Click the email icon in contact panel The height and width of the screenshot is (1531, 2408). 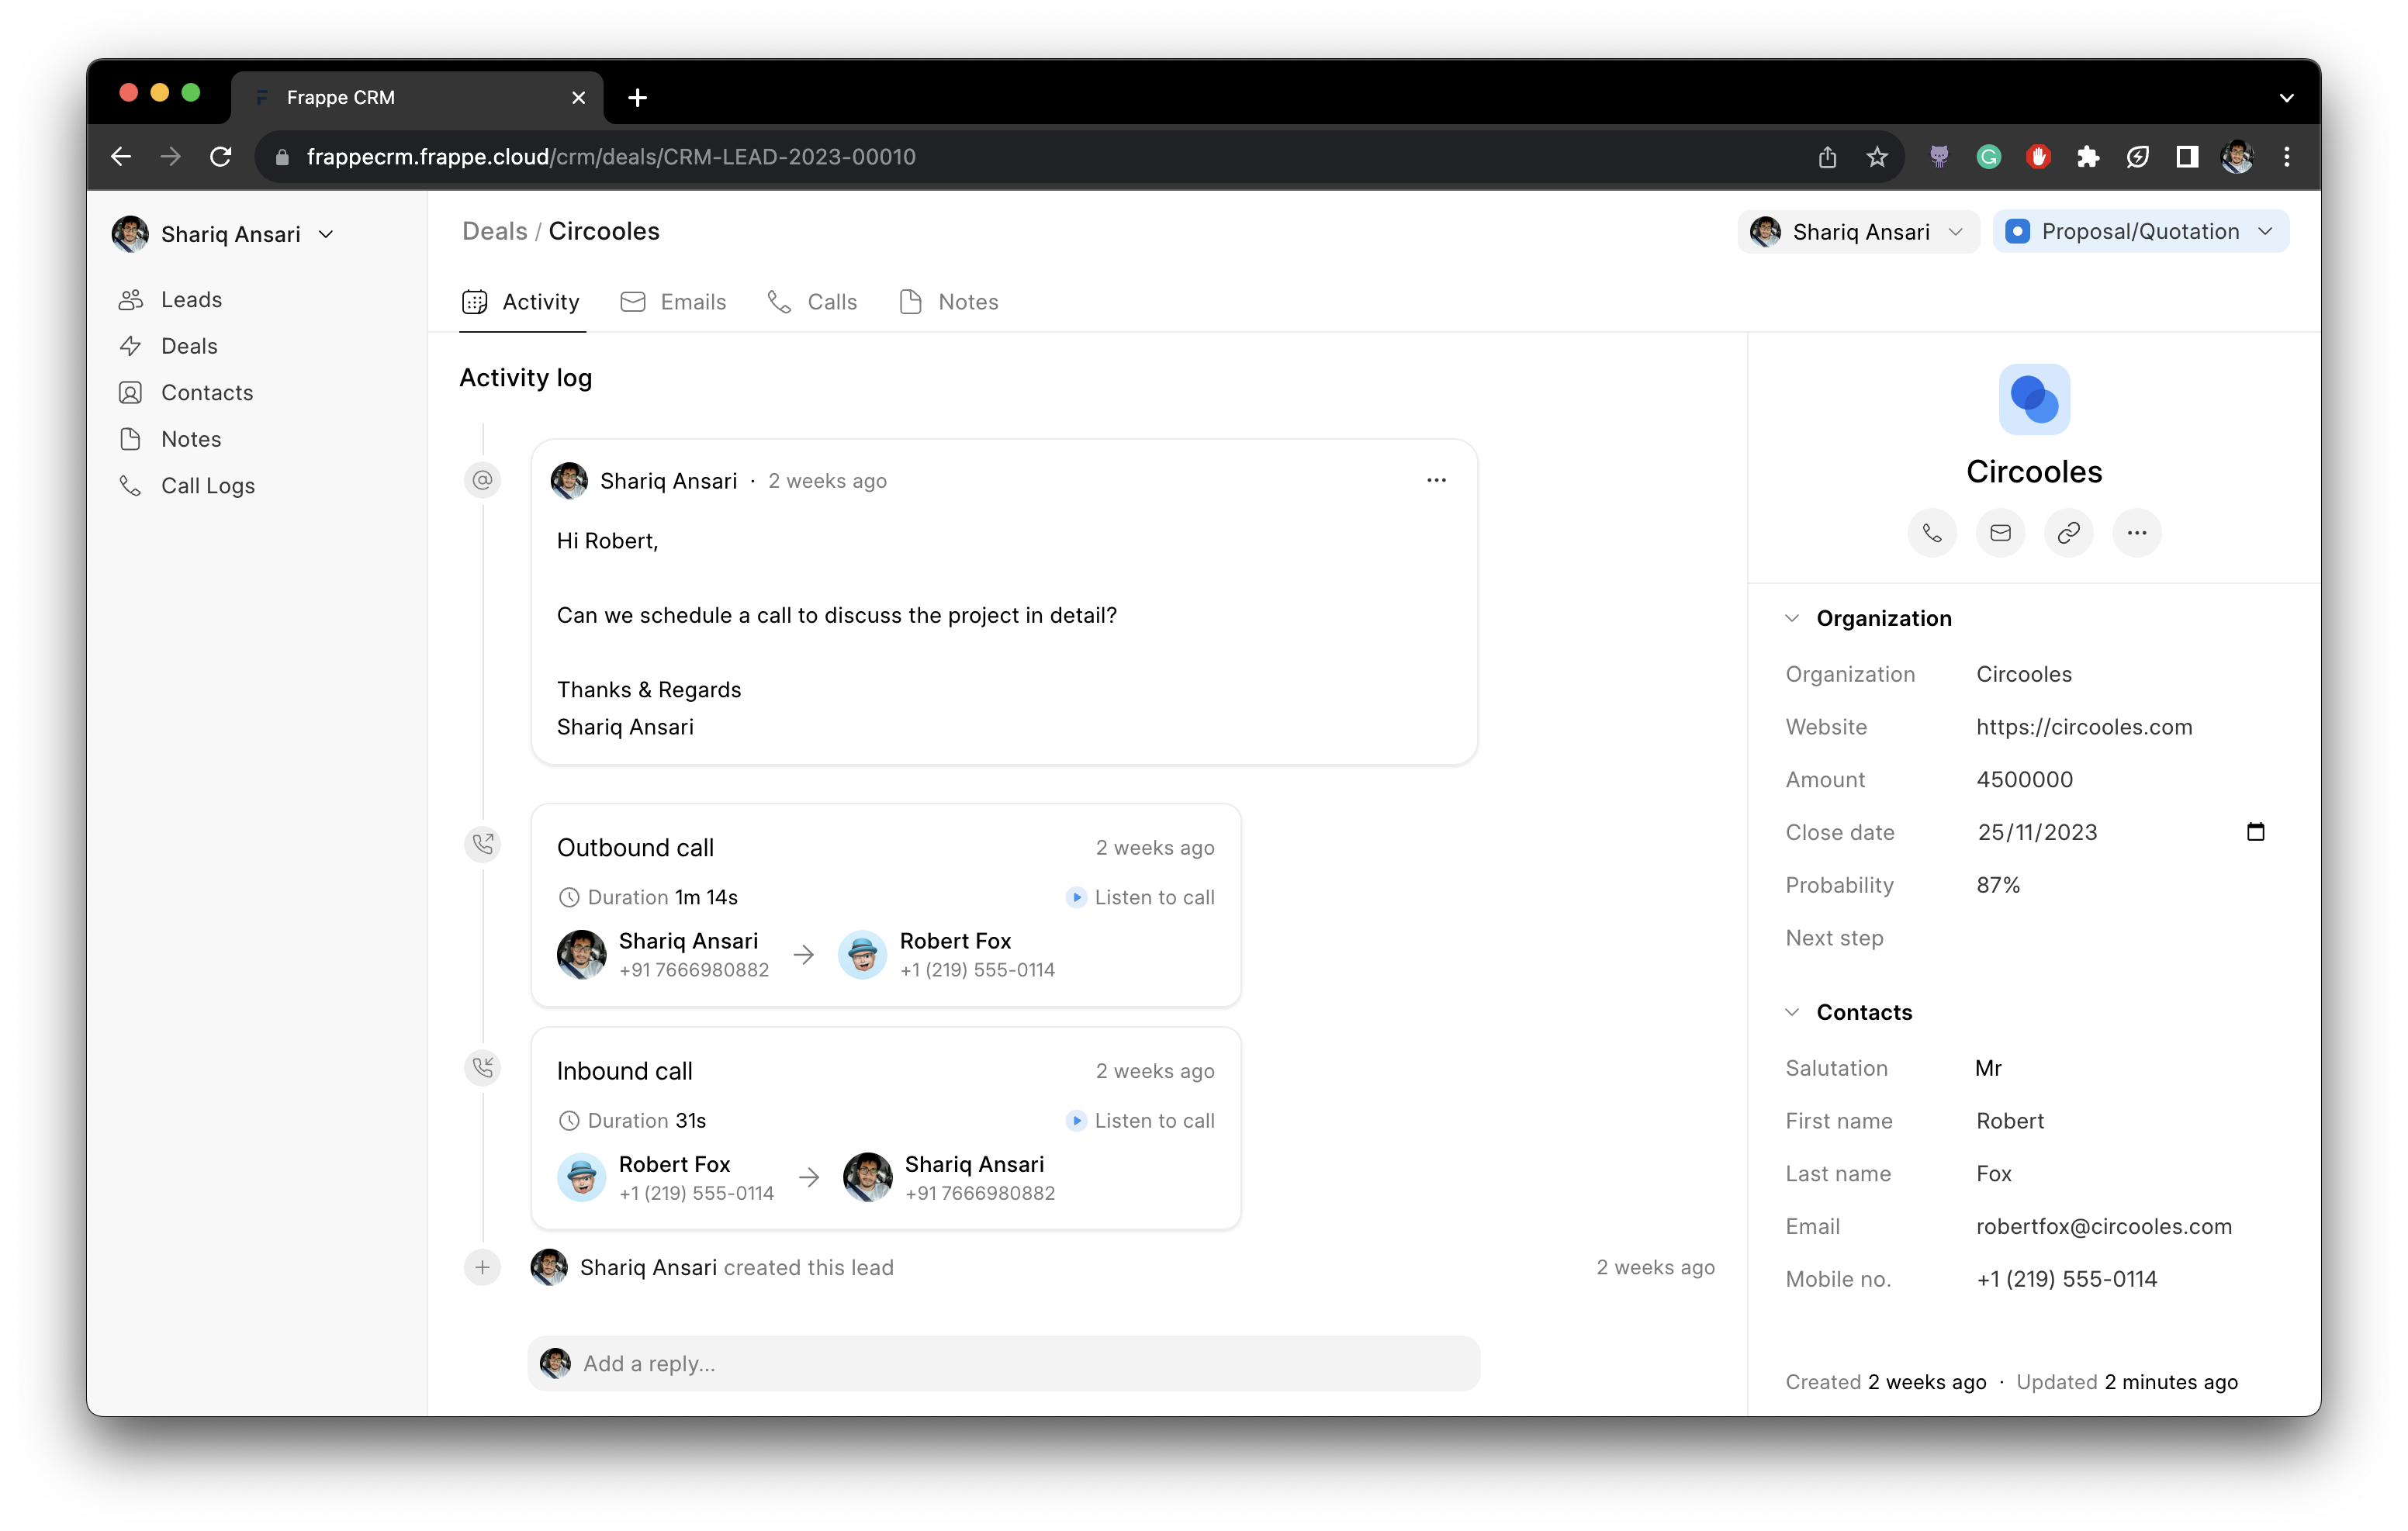(1999, 533)
